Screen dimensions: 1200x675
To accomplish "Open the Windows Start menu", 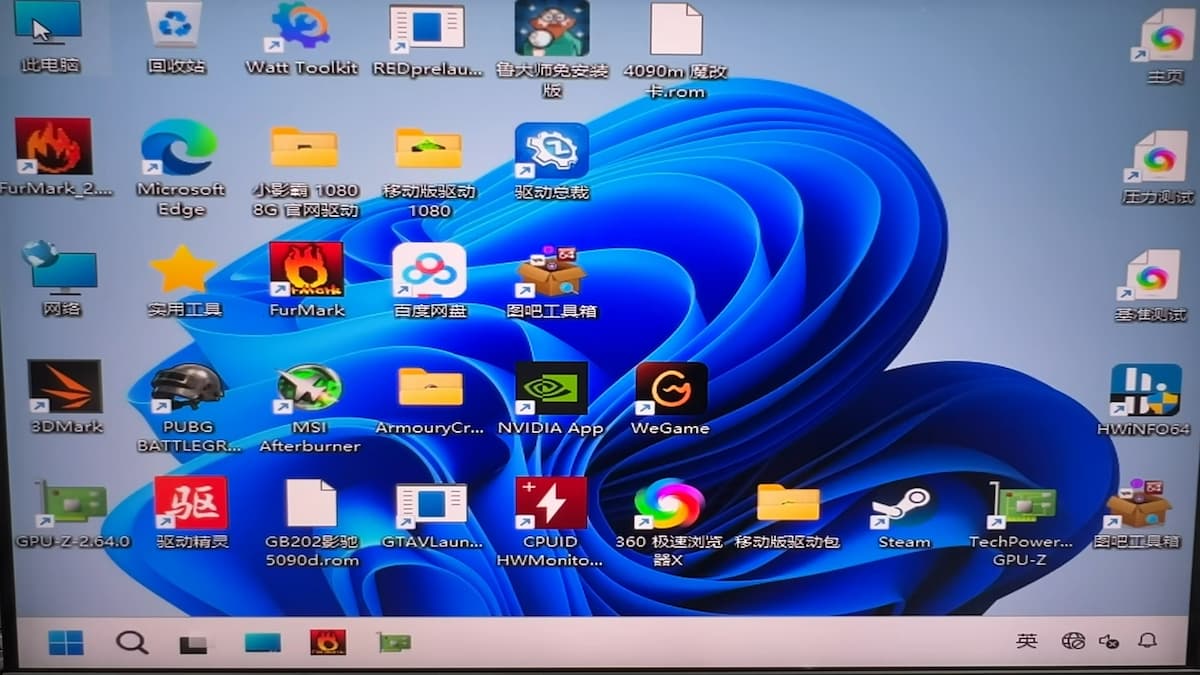I will [x=66, y=642].
